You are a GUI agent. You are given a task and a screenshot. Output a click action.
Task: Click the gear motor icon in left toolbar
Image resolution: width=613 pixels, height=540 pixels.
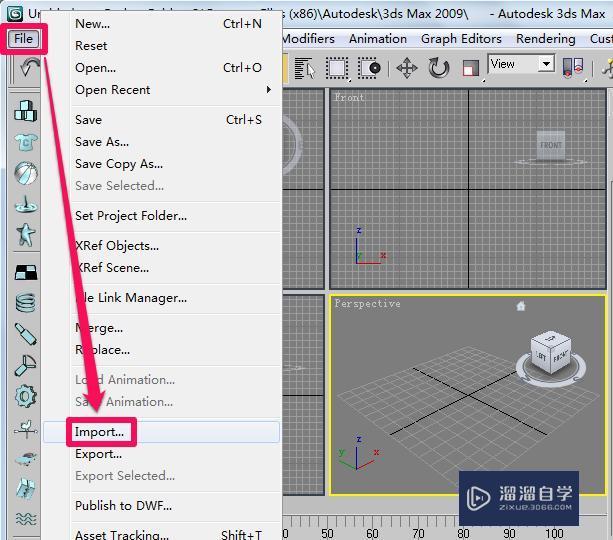coord(26,396)
